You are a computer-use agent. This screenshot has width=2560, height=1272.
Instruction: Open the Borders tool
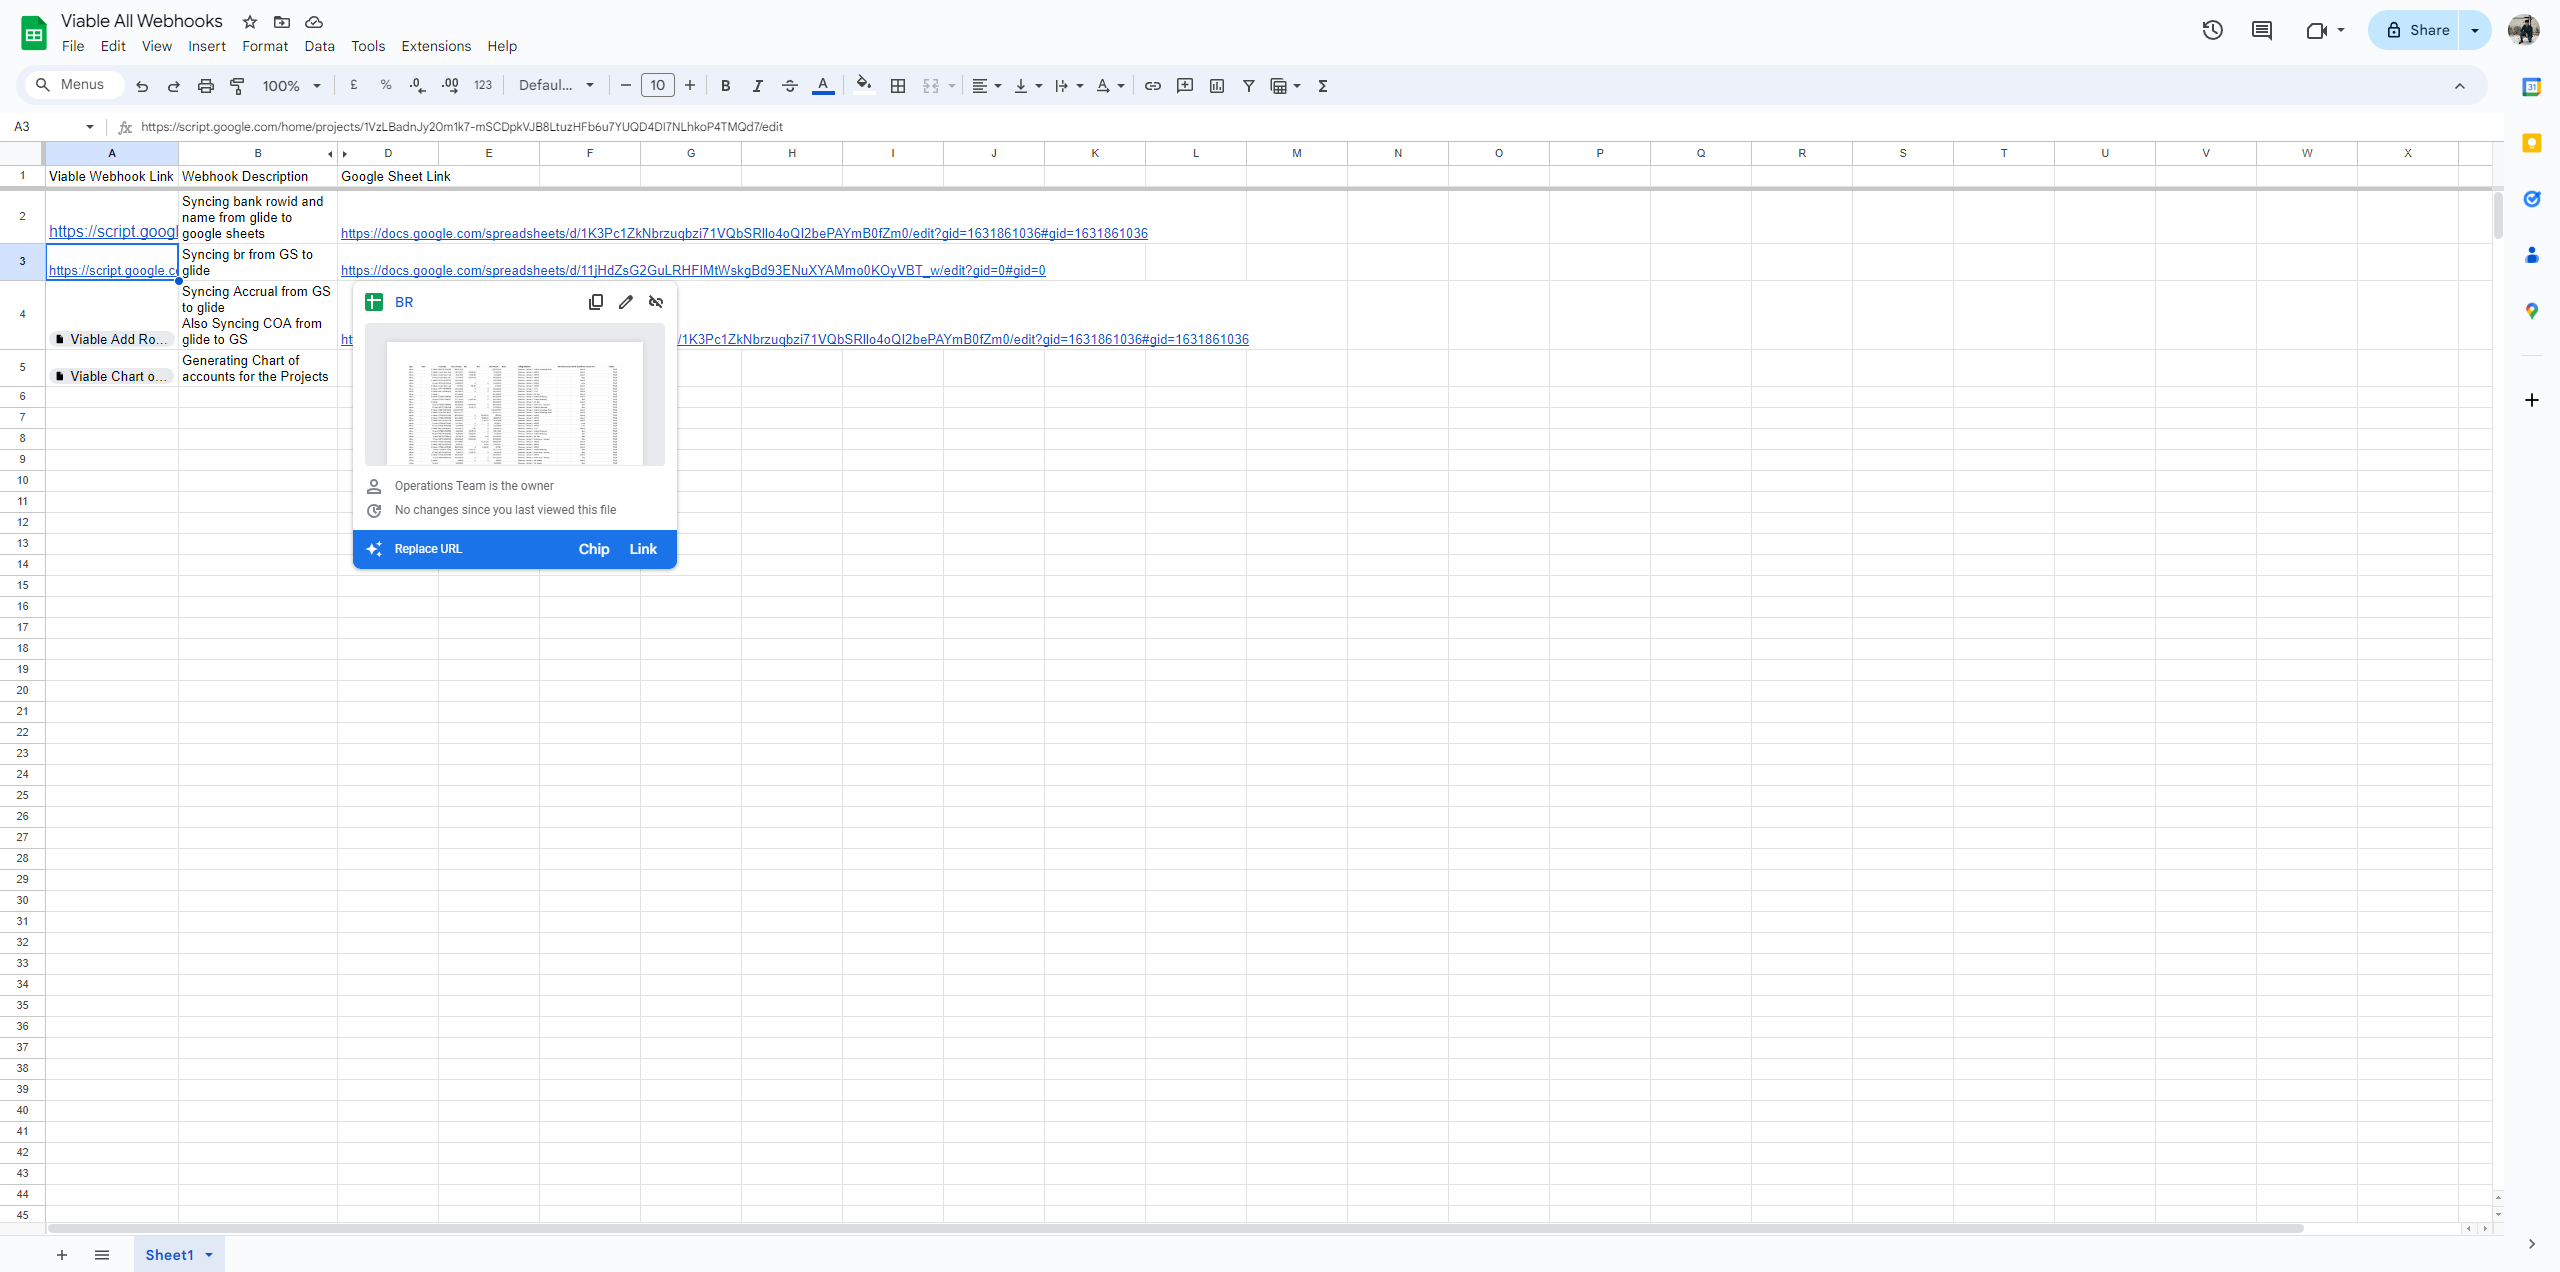(898, 86)
